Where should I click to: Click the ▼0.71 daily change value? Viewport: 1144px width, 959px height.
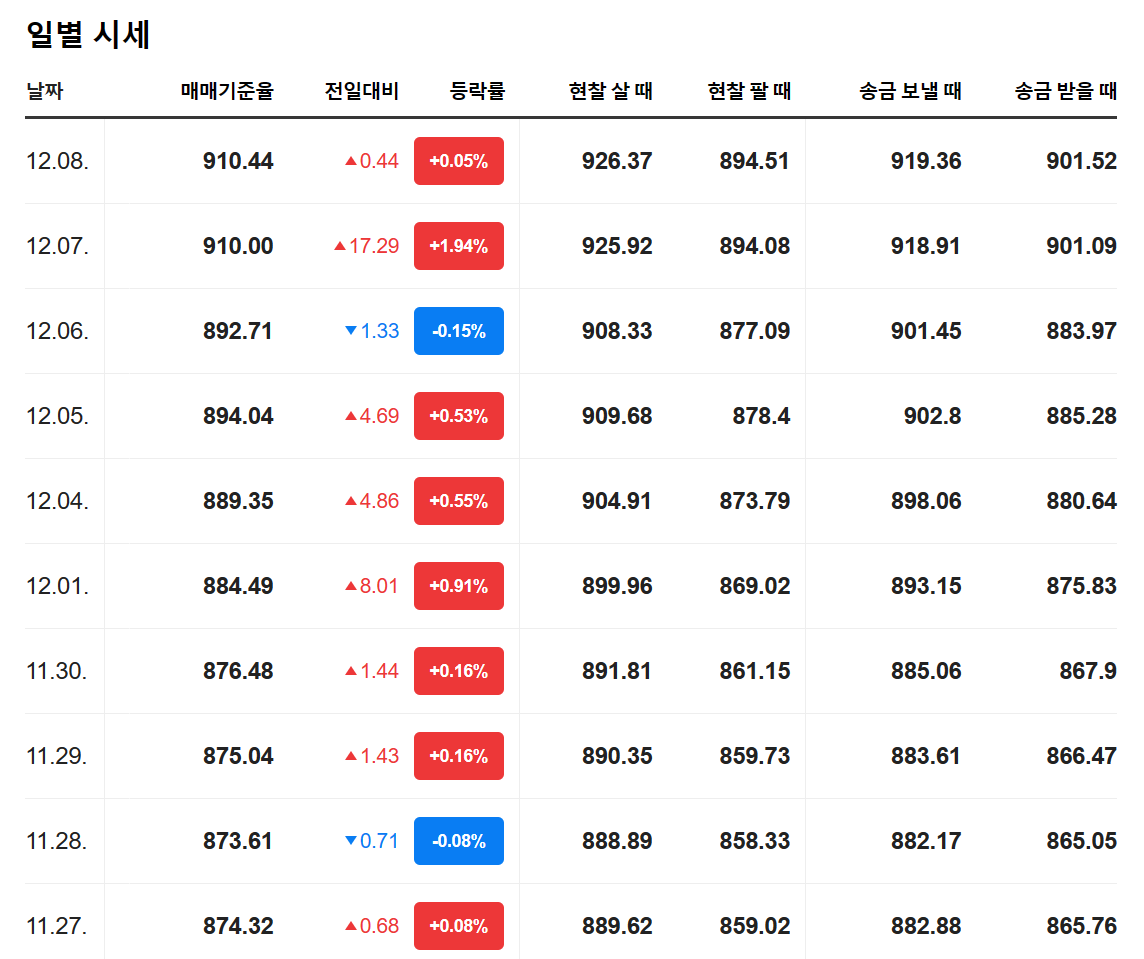[x=372, y=841]
